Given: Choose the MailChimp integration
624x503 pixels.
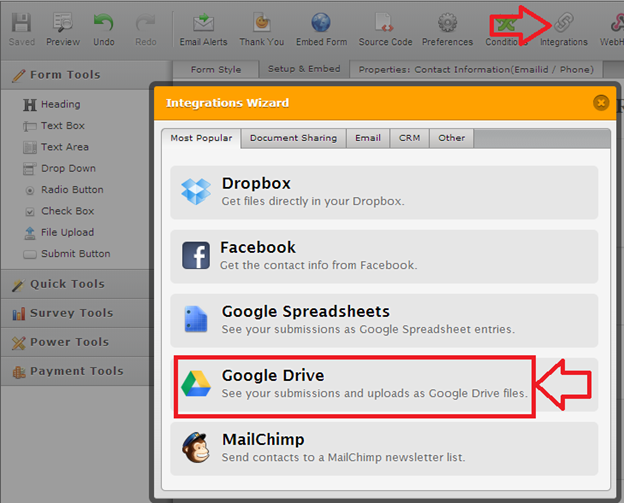Looking at the screenshot, I should point(384,449).
